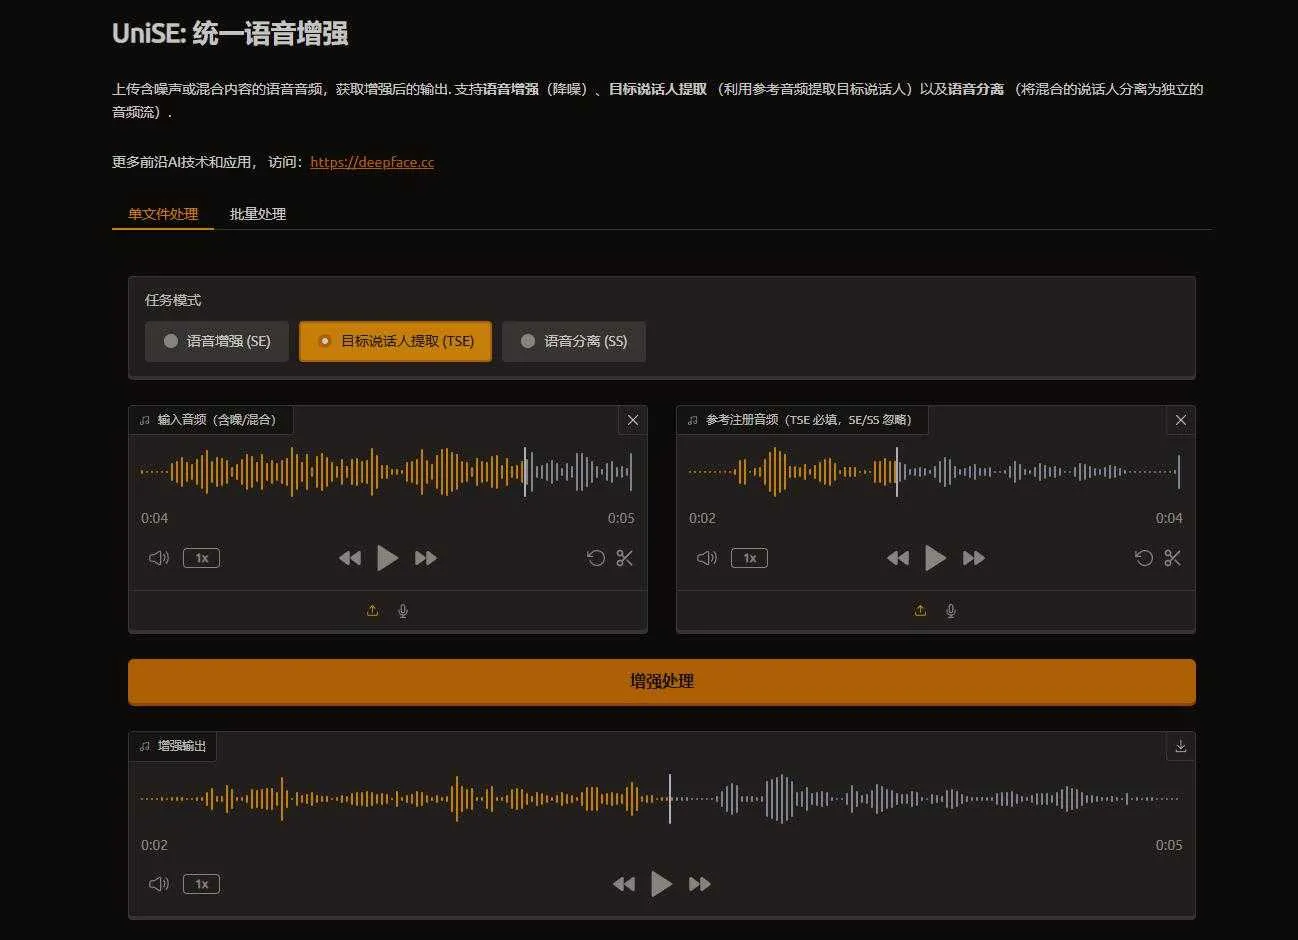This screenshot has height=940, width=1298.
Task: Switch to the 单文件处理 tab
Action: click(163, 214)
